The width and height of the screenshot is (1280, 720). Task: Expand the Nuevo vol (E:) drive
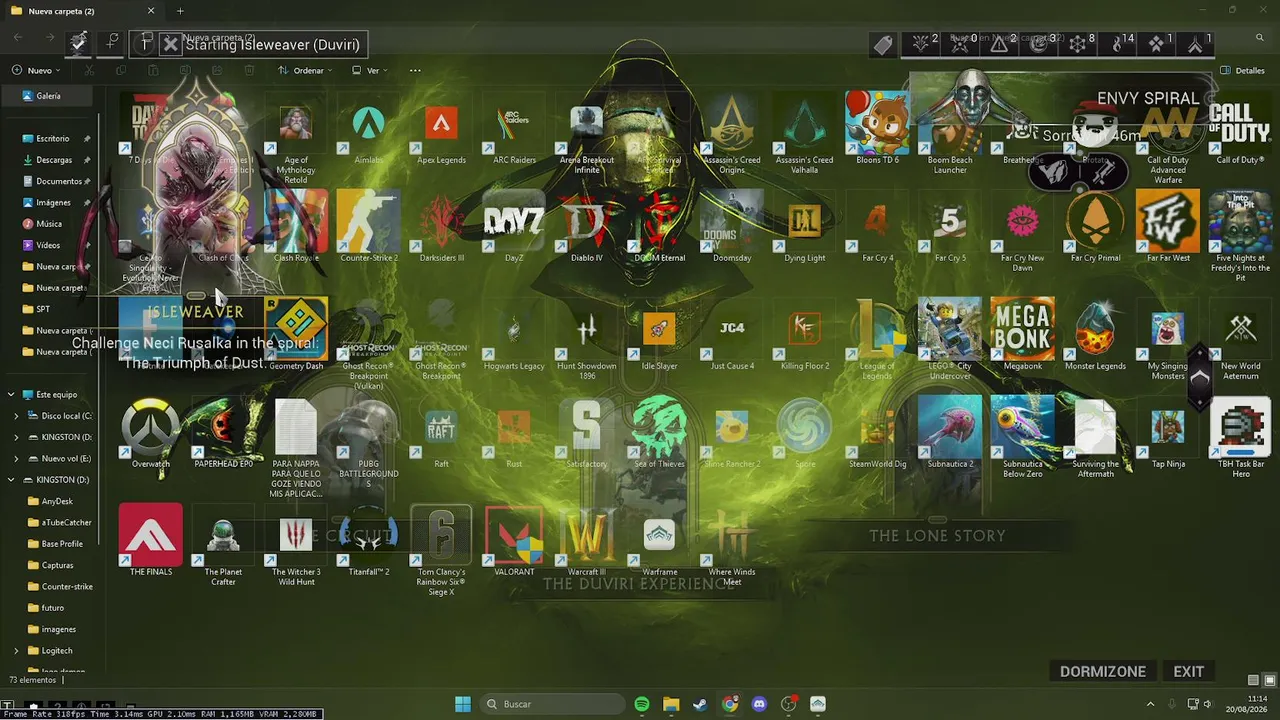16,459
